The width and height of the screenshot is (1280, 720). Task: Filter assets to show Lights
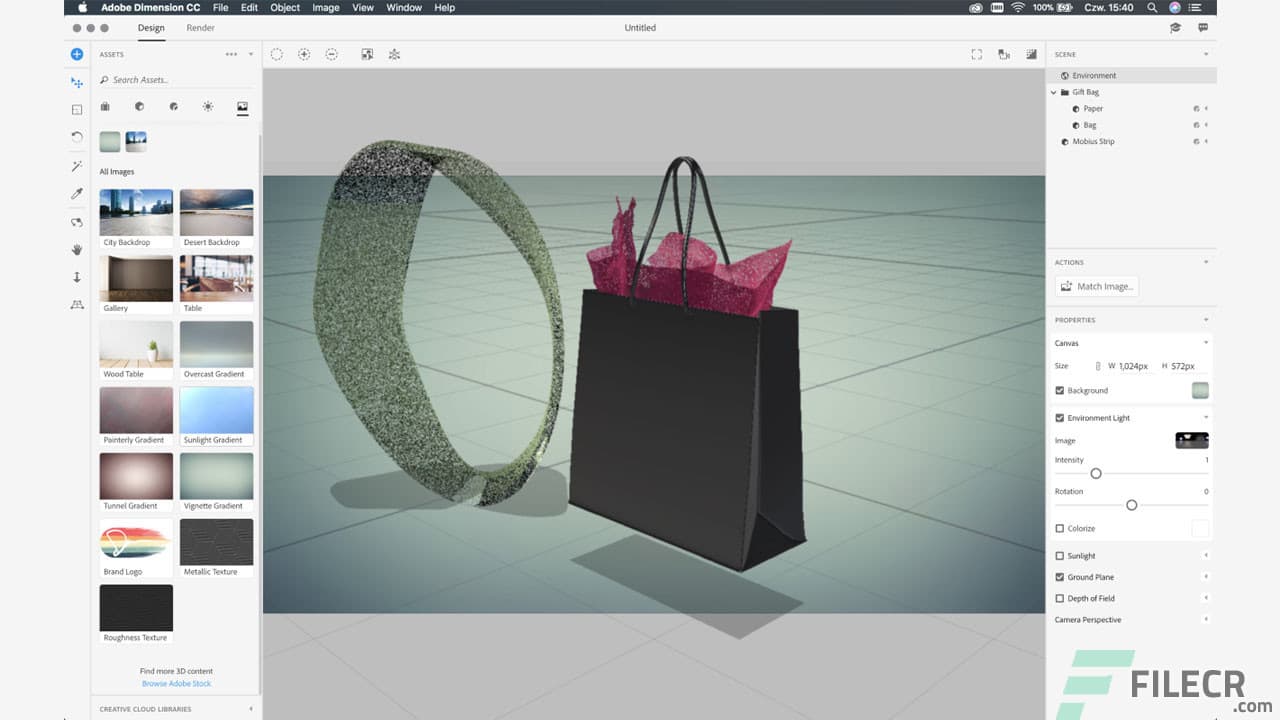click(x=208, y=106)
